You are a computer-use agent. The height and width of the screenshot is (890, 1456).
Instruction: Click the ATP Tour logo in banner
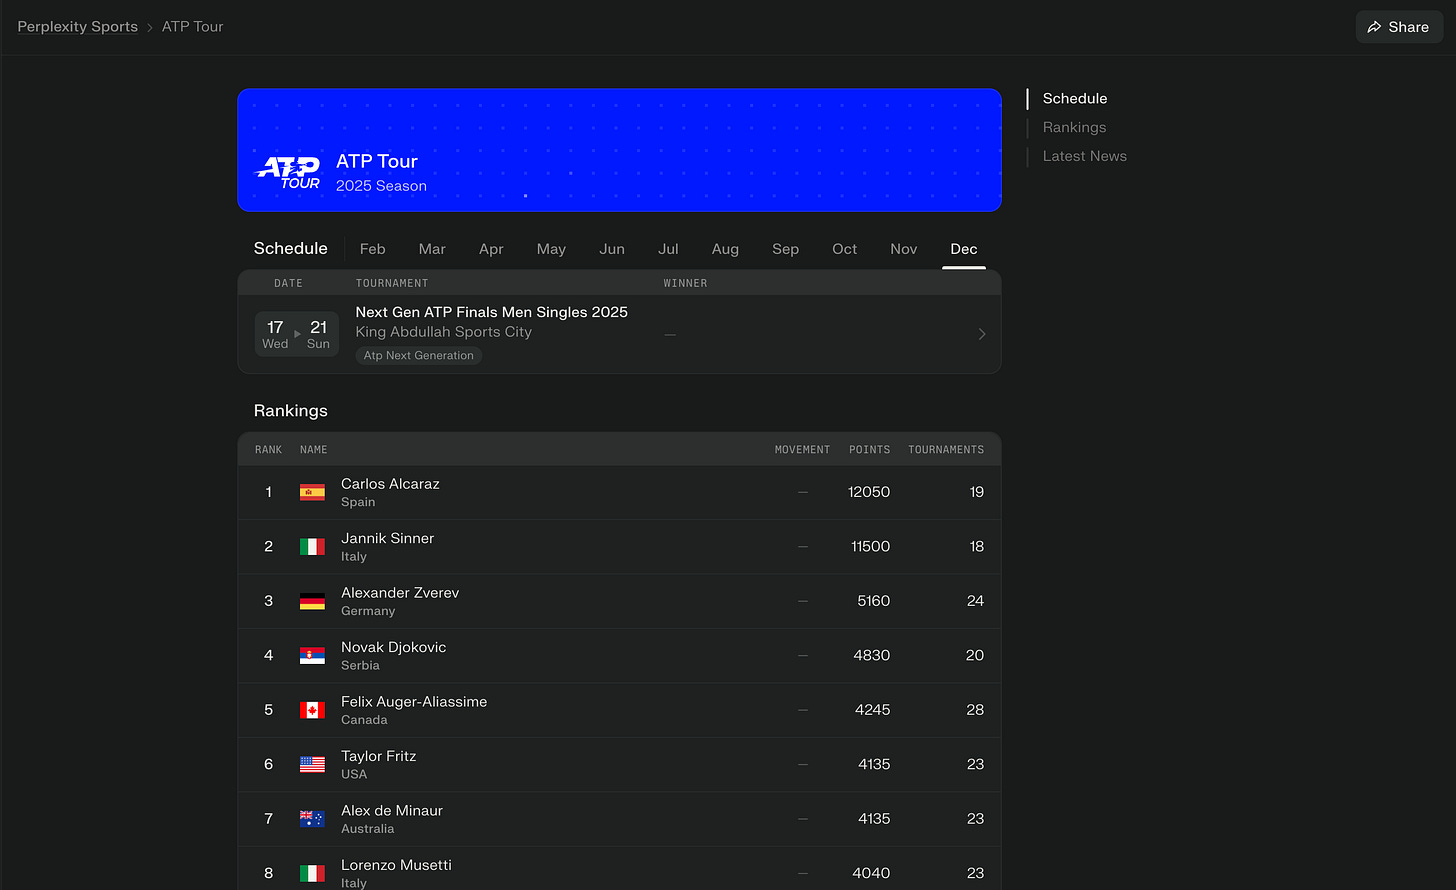288,173
